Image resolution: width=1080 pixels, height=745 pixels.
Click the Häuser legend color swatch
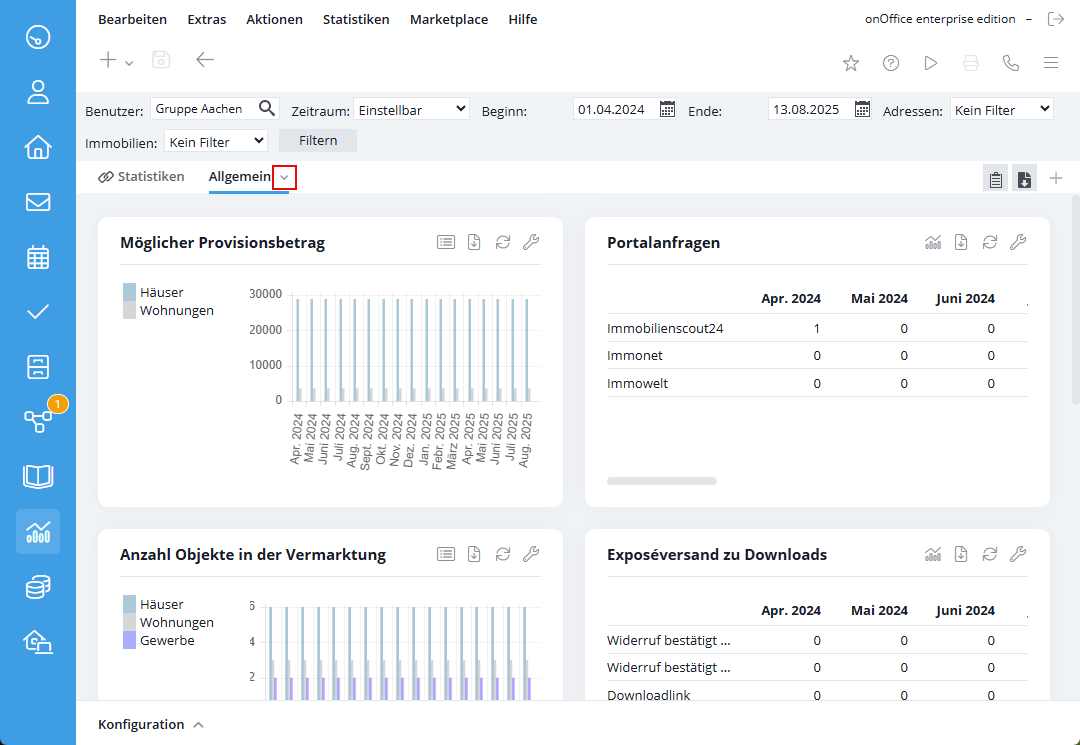pos(129,292)
